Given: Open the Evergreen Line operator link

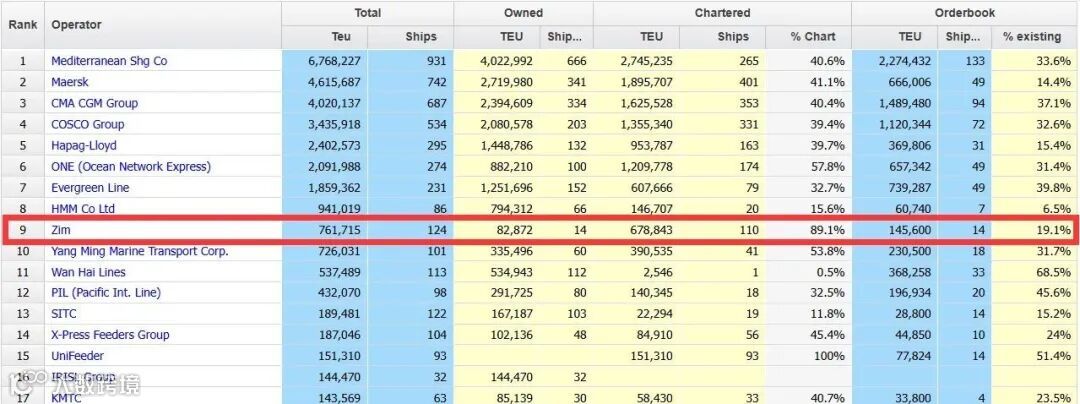Looking at the screenshot, I should pyautogui.click(x=90, y=188).
